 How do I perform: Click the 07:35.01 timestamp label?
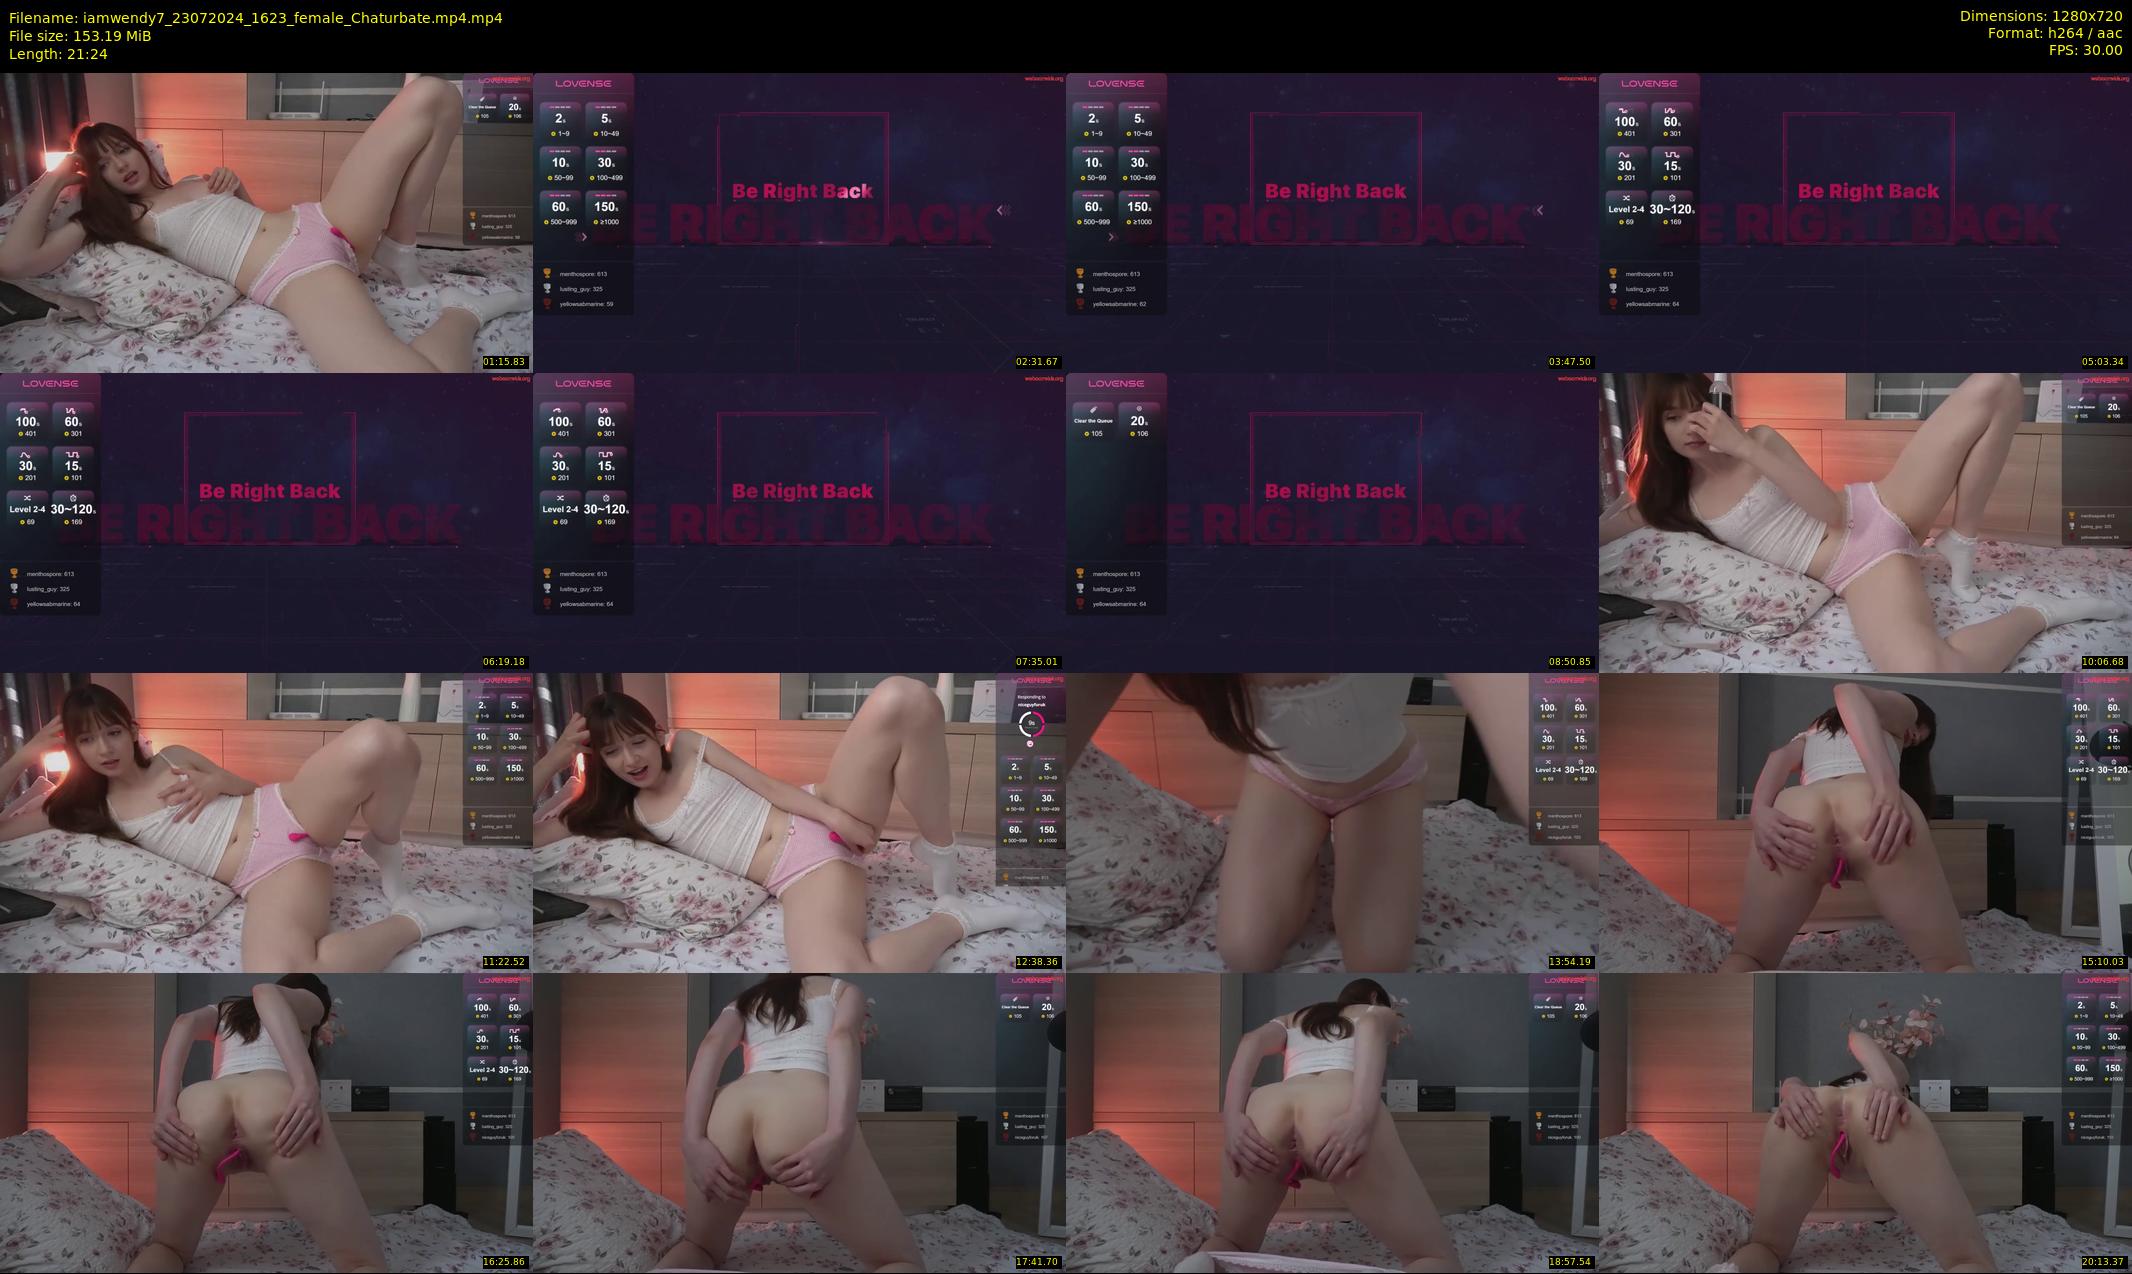(x=1036, y=662)
